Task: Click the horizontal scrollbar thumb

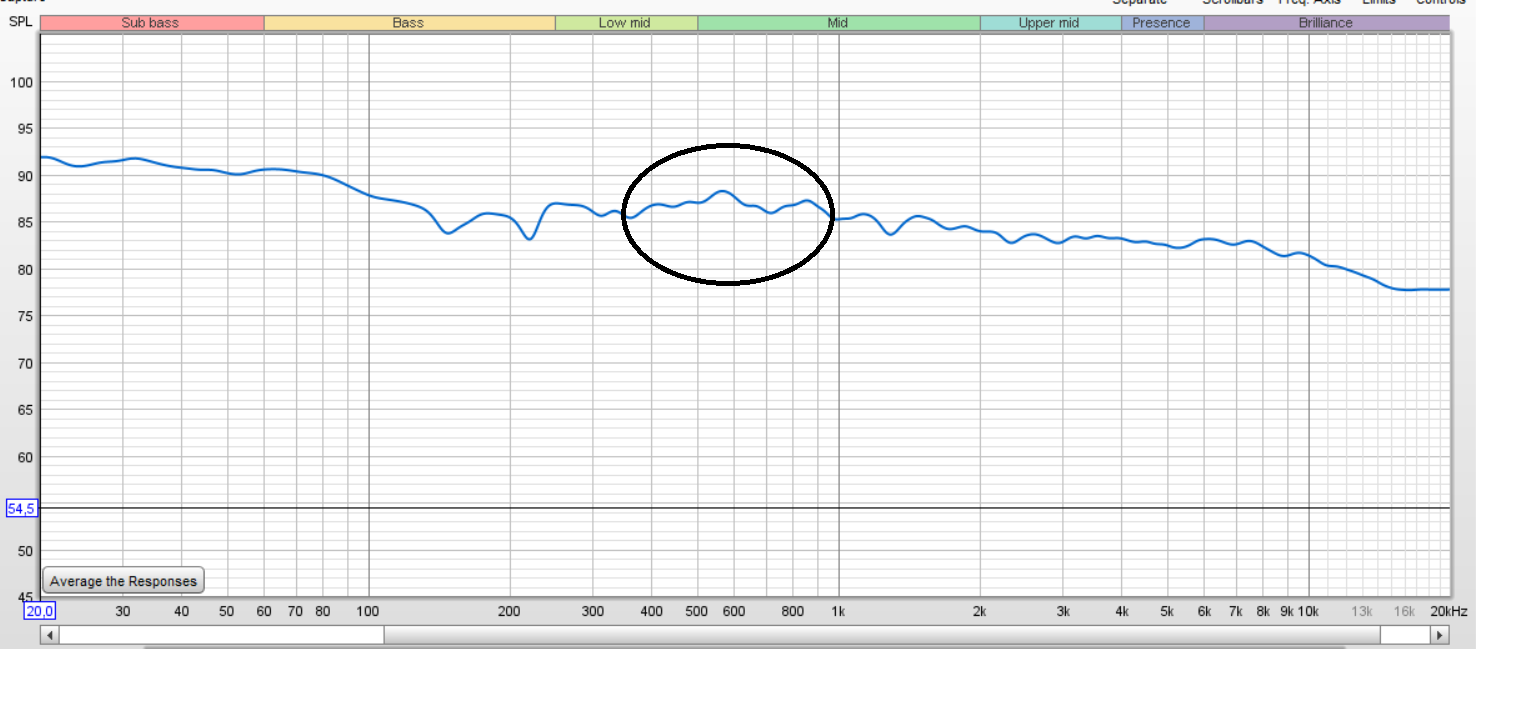Action: click(x=882, y=635)
